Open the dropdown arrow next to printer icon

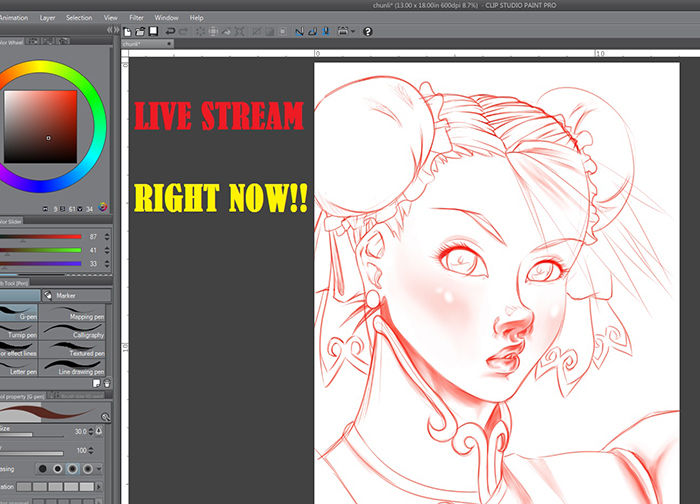pyautogui.click(x=353, y=32)
